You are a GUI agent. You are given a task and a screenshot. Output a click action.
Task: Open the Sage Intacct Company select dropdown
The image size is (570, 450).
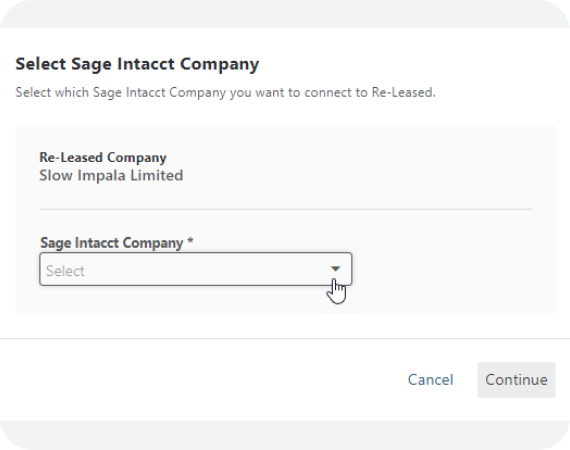tap(196, 269)
